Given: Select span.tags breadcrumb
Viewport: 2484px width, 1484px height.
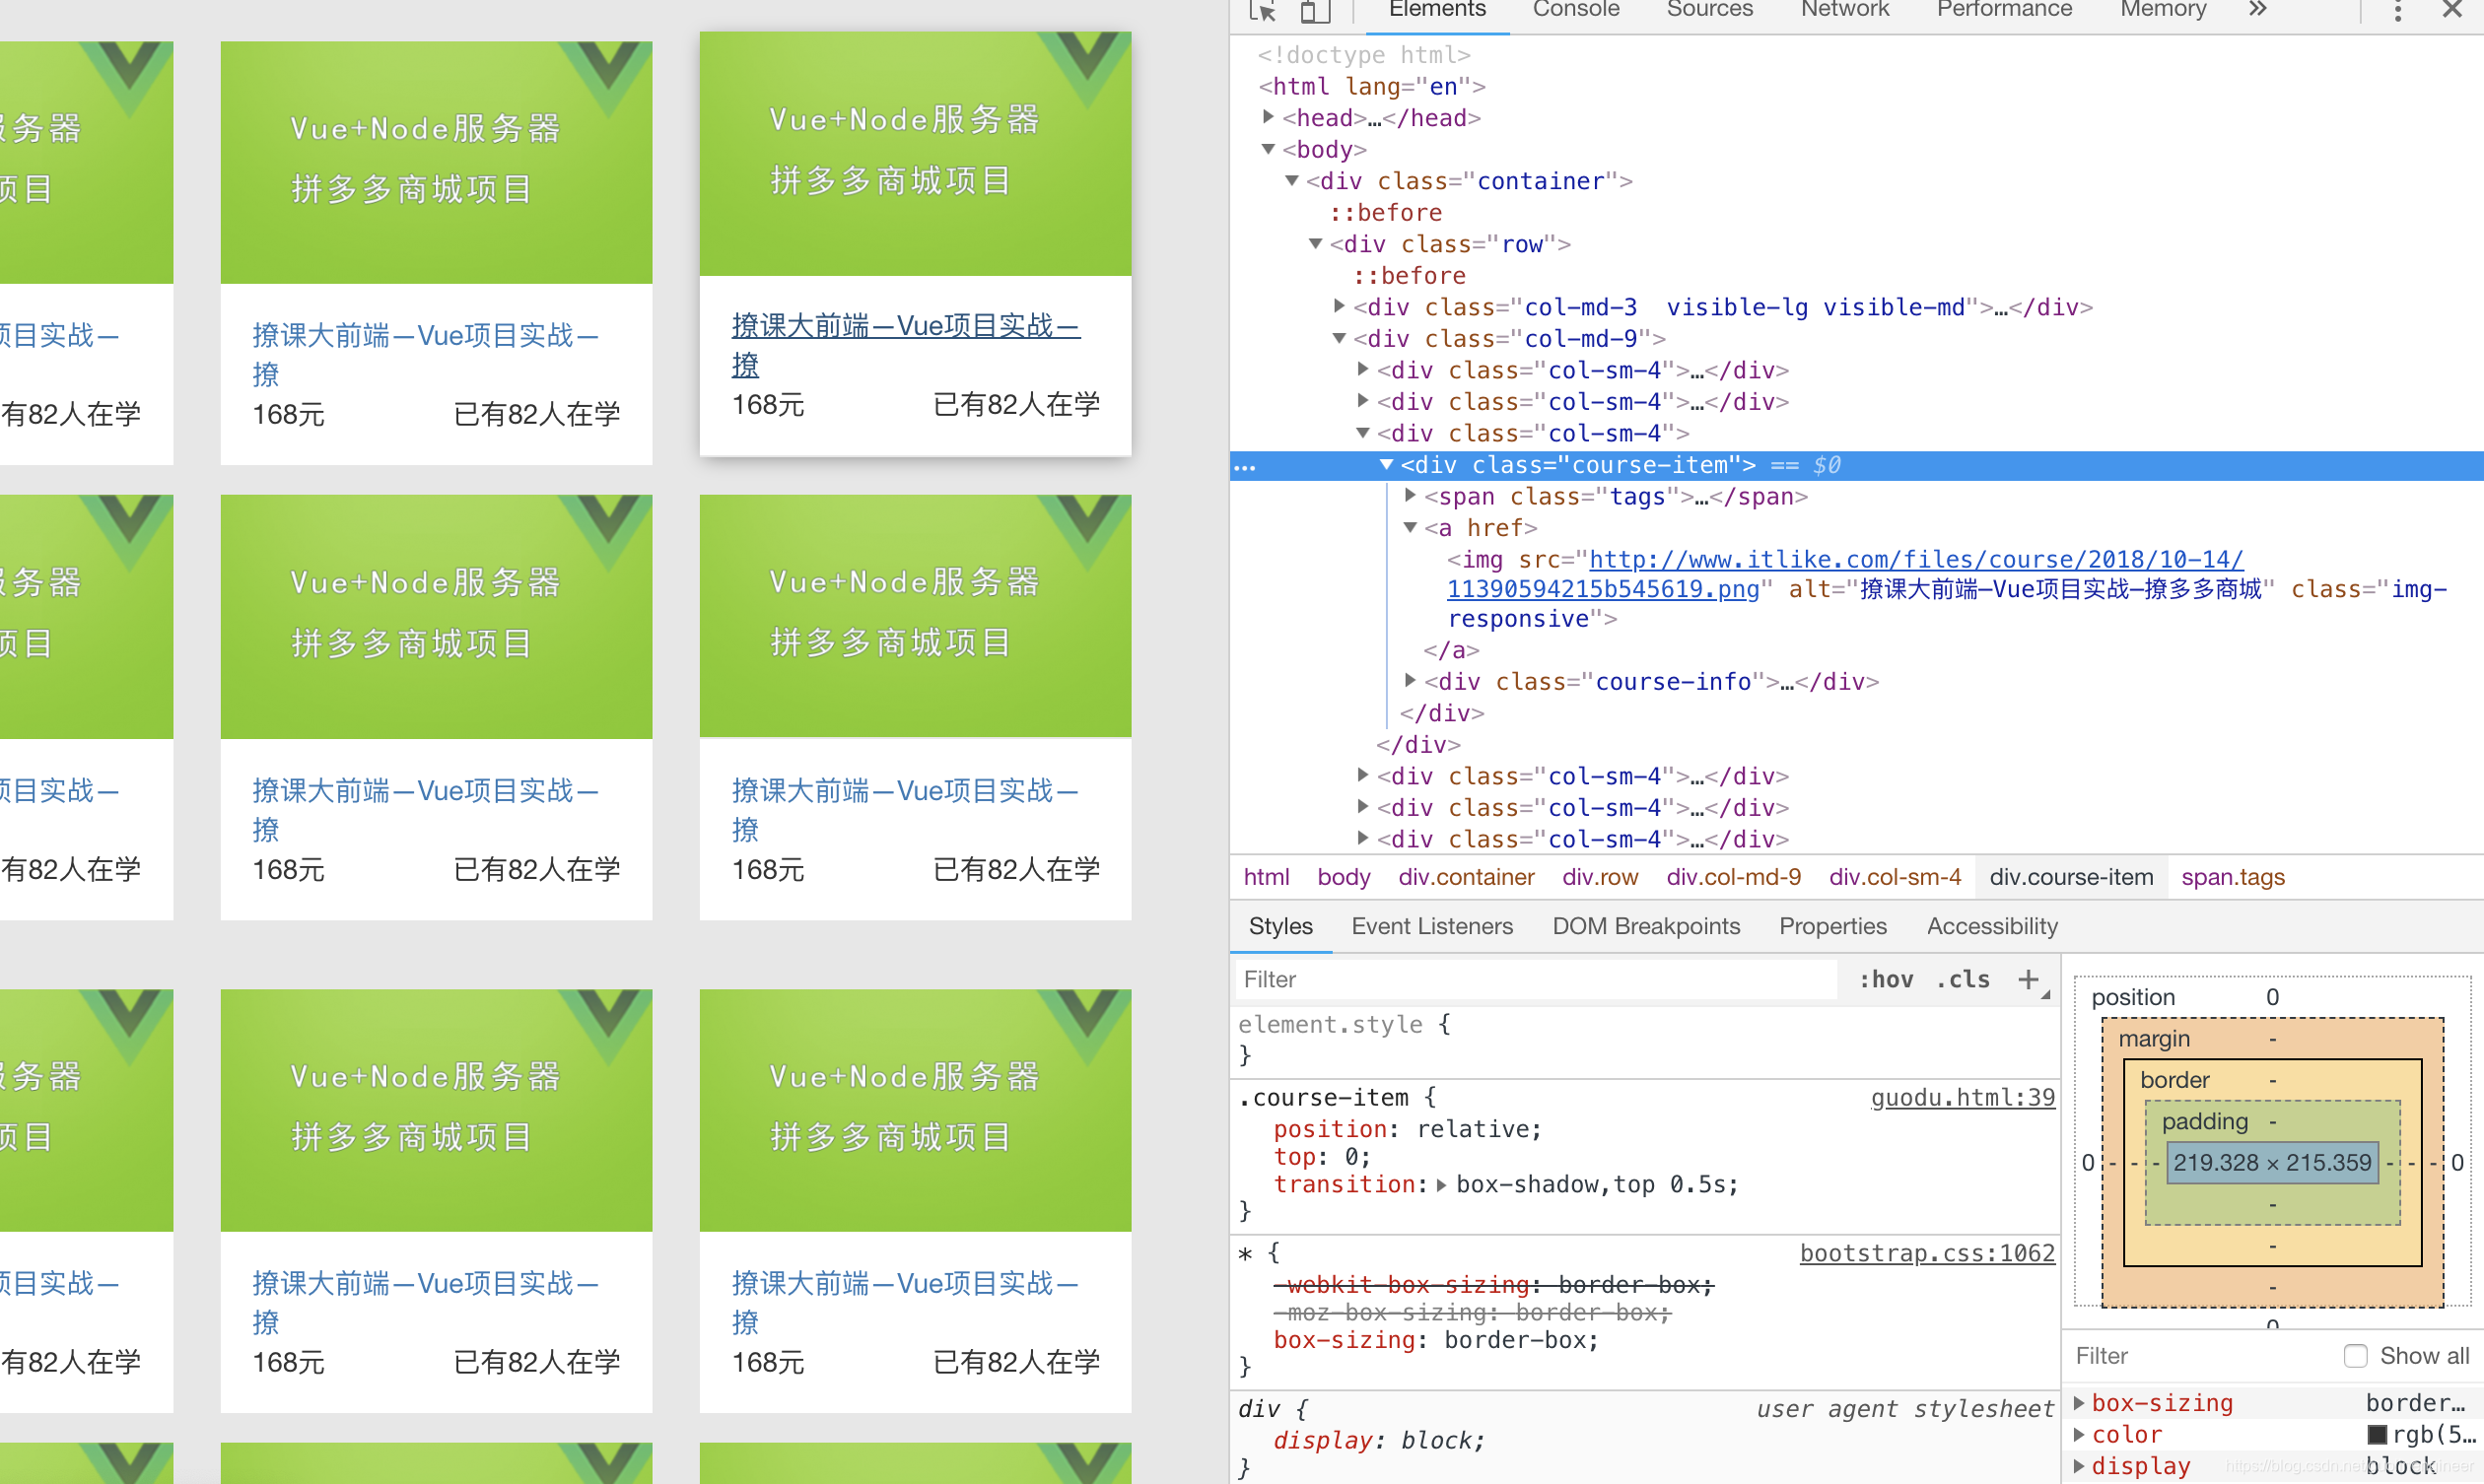Looking at the screenshot, I should [x=2232, y=877].
